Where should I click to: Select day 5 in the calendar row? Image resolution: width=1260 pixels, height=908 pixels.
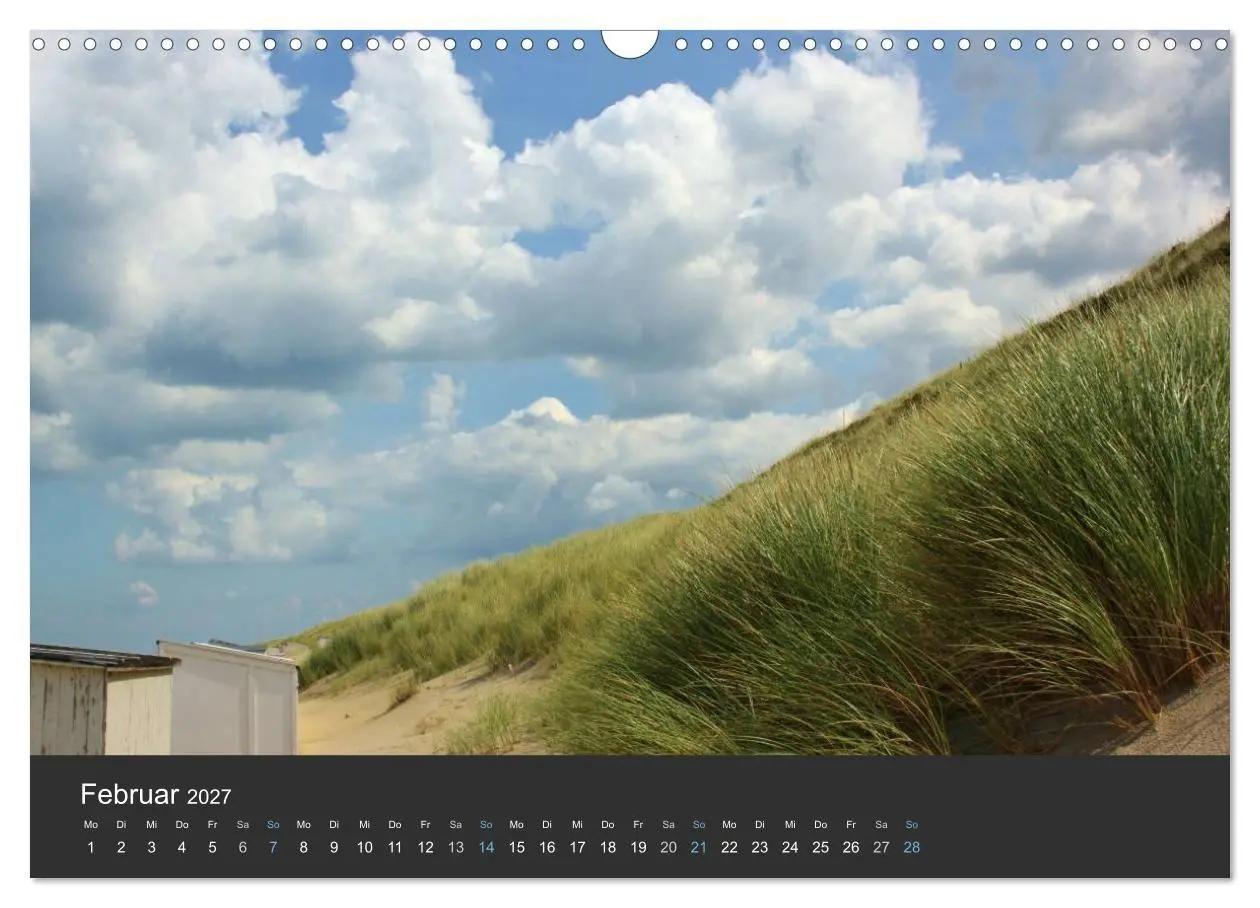tap(212, 847)
